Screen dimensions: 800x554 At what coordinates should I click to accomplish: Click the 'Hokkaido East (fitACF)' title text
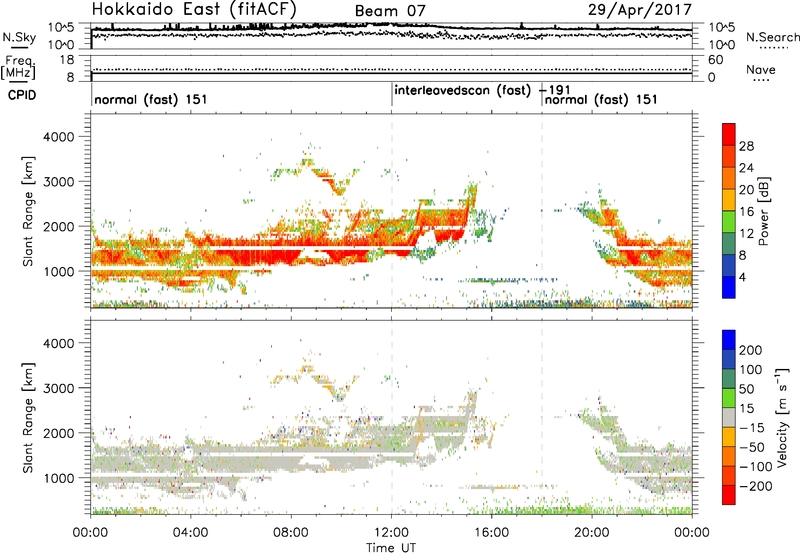(193, 9)
